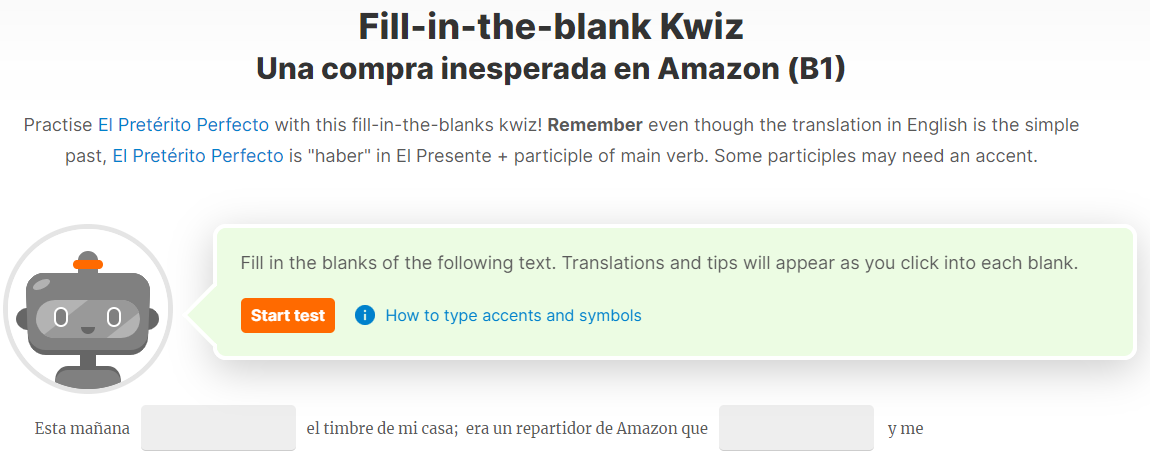The image size is (1150, 459).
Task: Click the Fill in the blanks instruction text
Action: point(659,263)
